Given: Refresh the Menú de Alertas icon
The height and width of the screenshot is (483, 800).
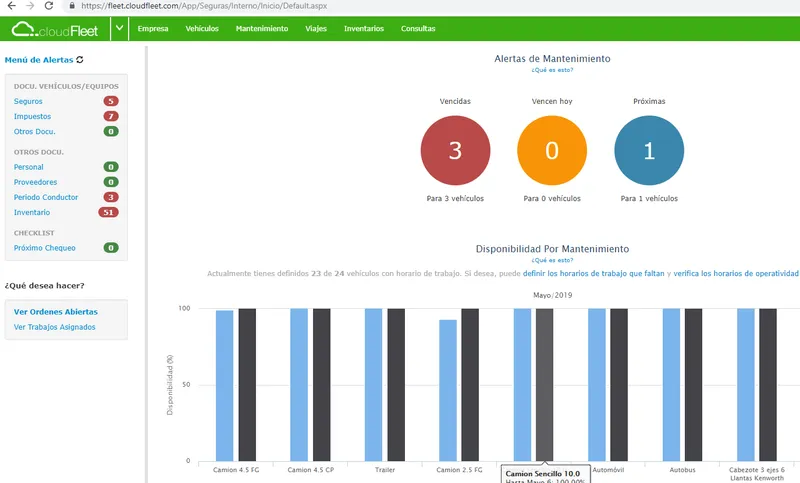Looking at the screenshot, I should (x=80, y=60).
